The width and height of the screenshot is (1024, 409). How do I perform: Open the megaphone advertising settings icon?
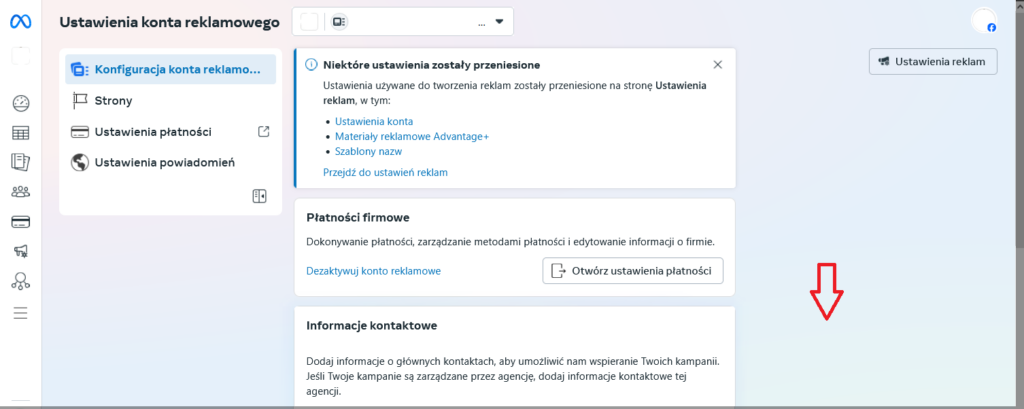21,252
